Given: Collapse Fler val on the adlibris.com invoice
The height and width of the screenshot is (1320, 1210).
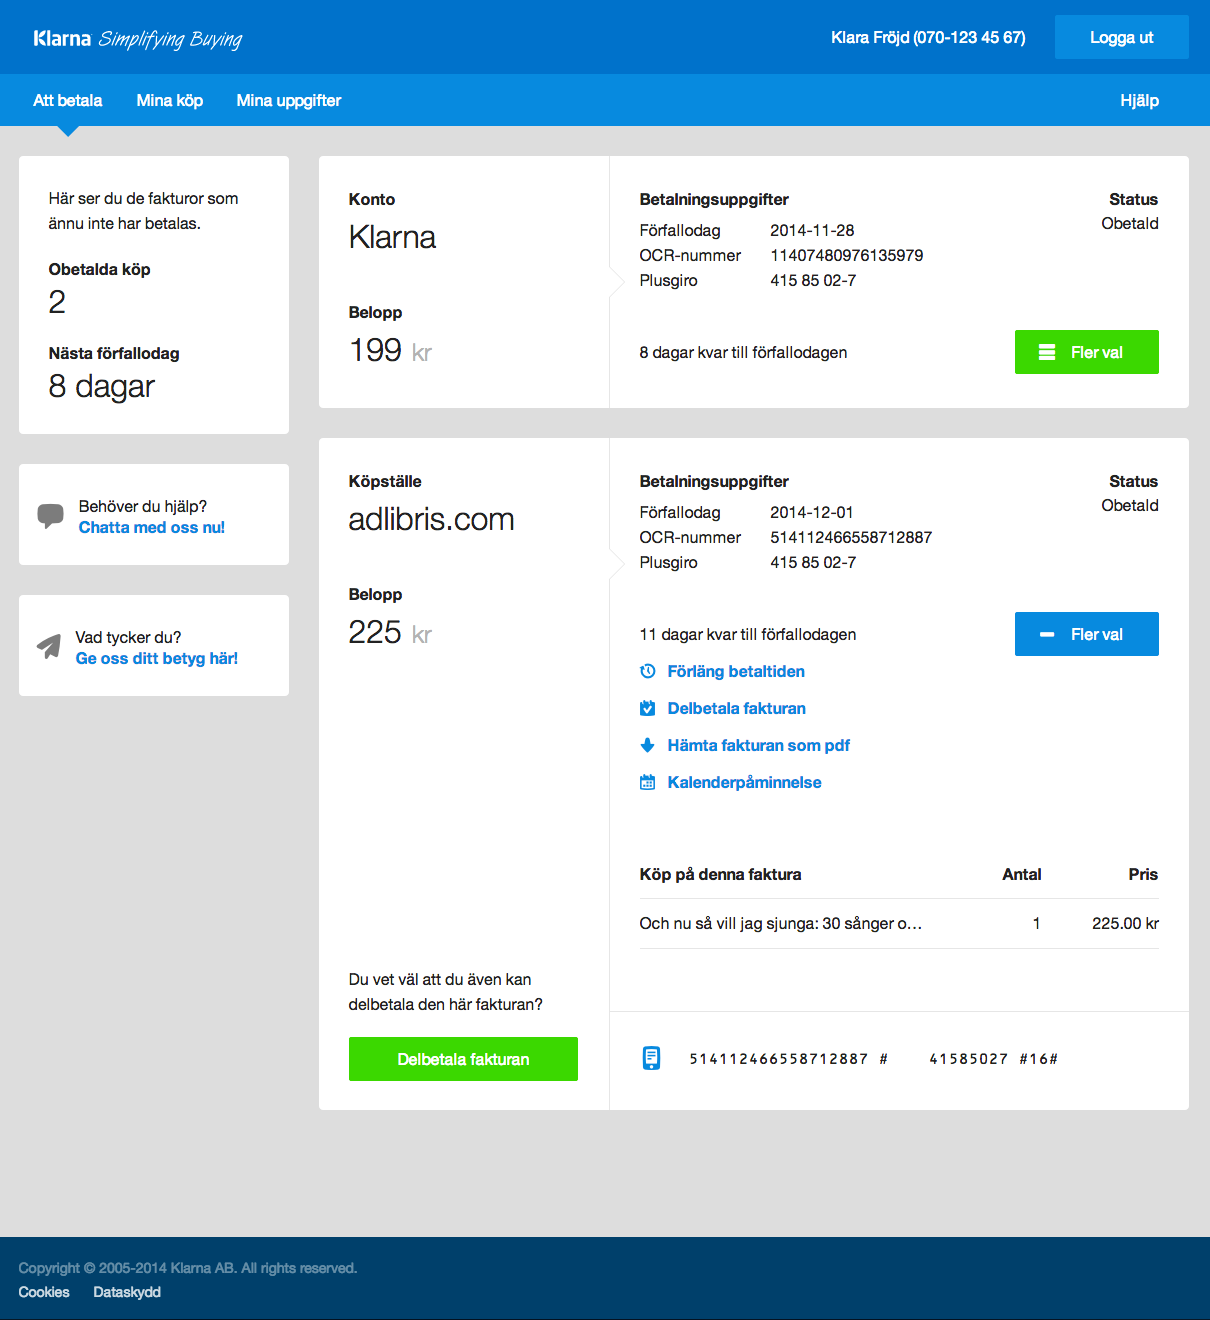Looking at the screenshot, I should (x=1087, y=634).
